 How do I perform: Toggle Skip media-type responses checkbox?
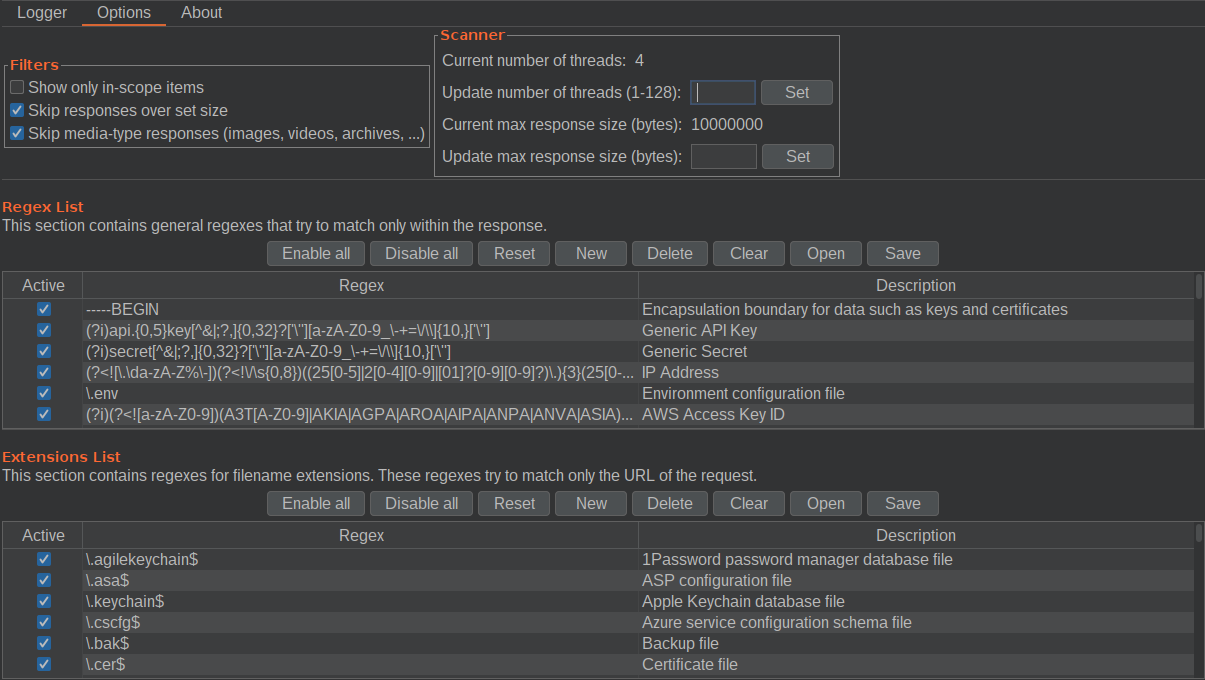point(17,134)
